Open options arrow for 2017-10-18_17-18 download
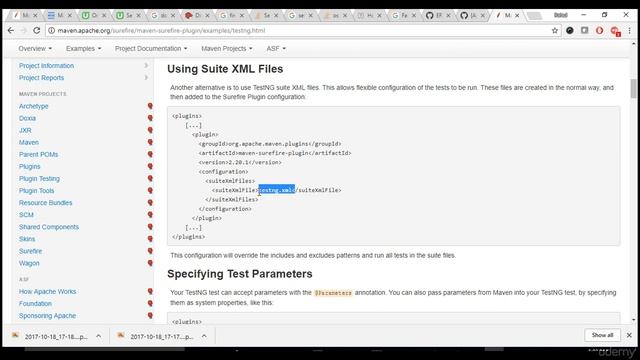This screenshot has width=640, height=360. pyautogui.click(x=98, y=336)
